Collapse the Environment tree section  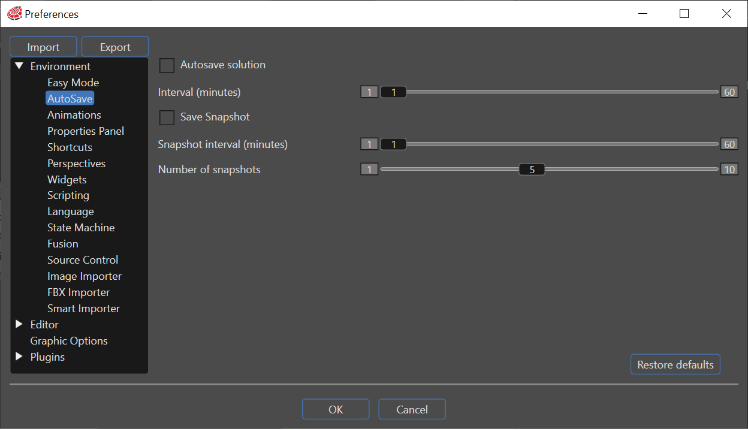coord(19,66)
